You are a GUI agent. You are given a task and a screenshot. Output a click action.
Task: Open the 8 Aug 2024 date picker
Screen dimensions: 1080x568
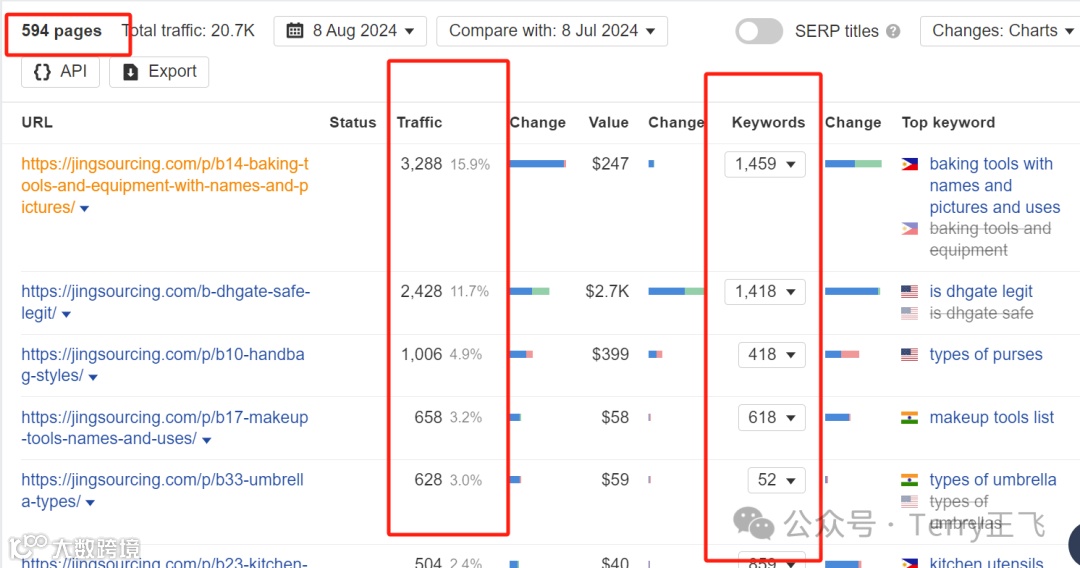[x=350, y=31]
